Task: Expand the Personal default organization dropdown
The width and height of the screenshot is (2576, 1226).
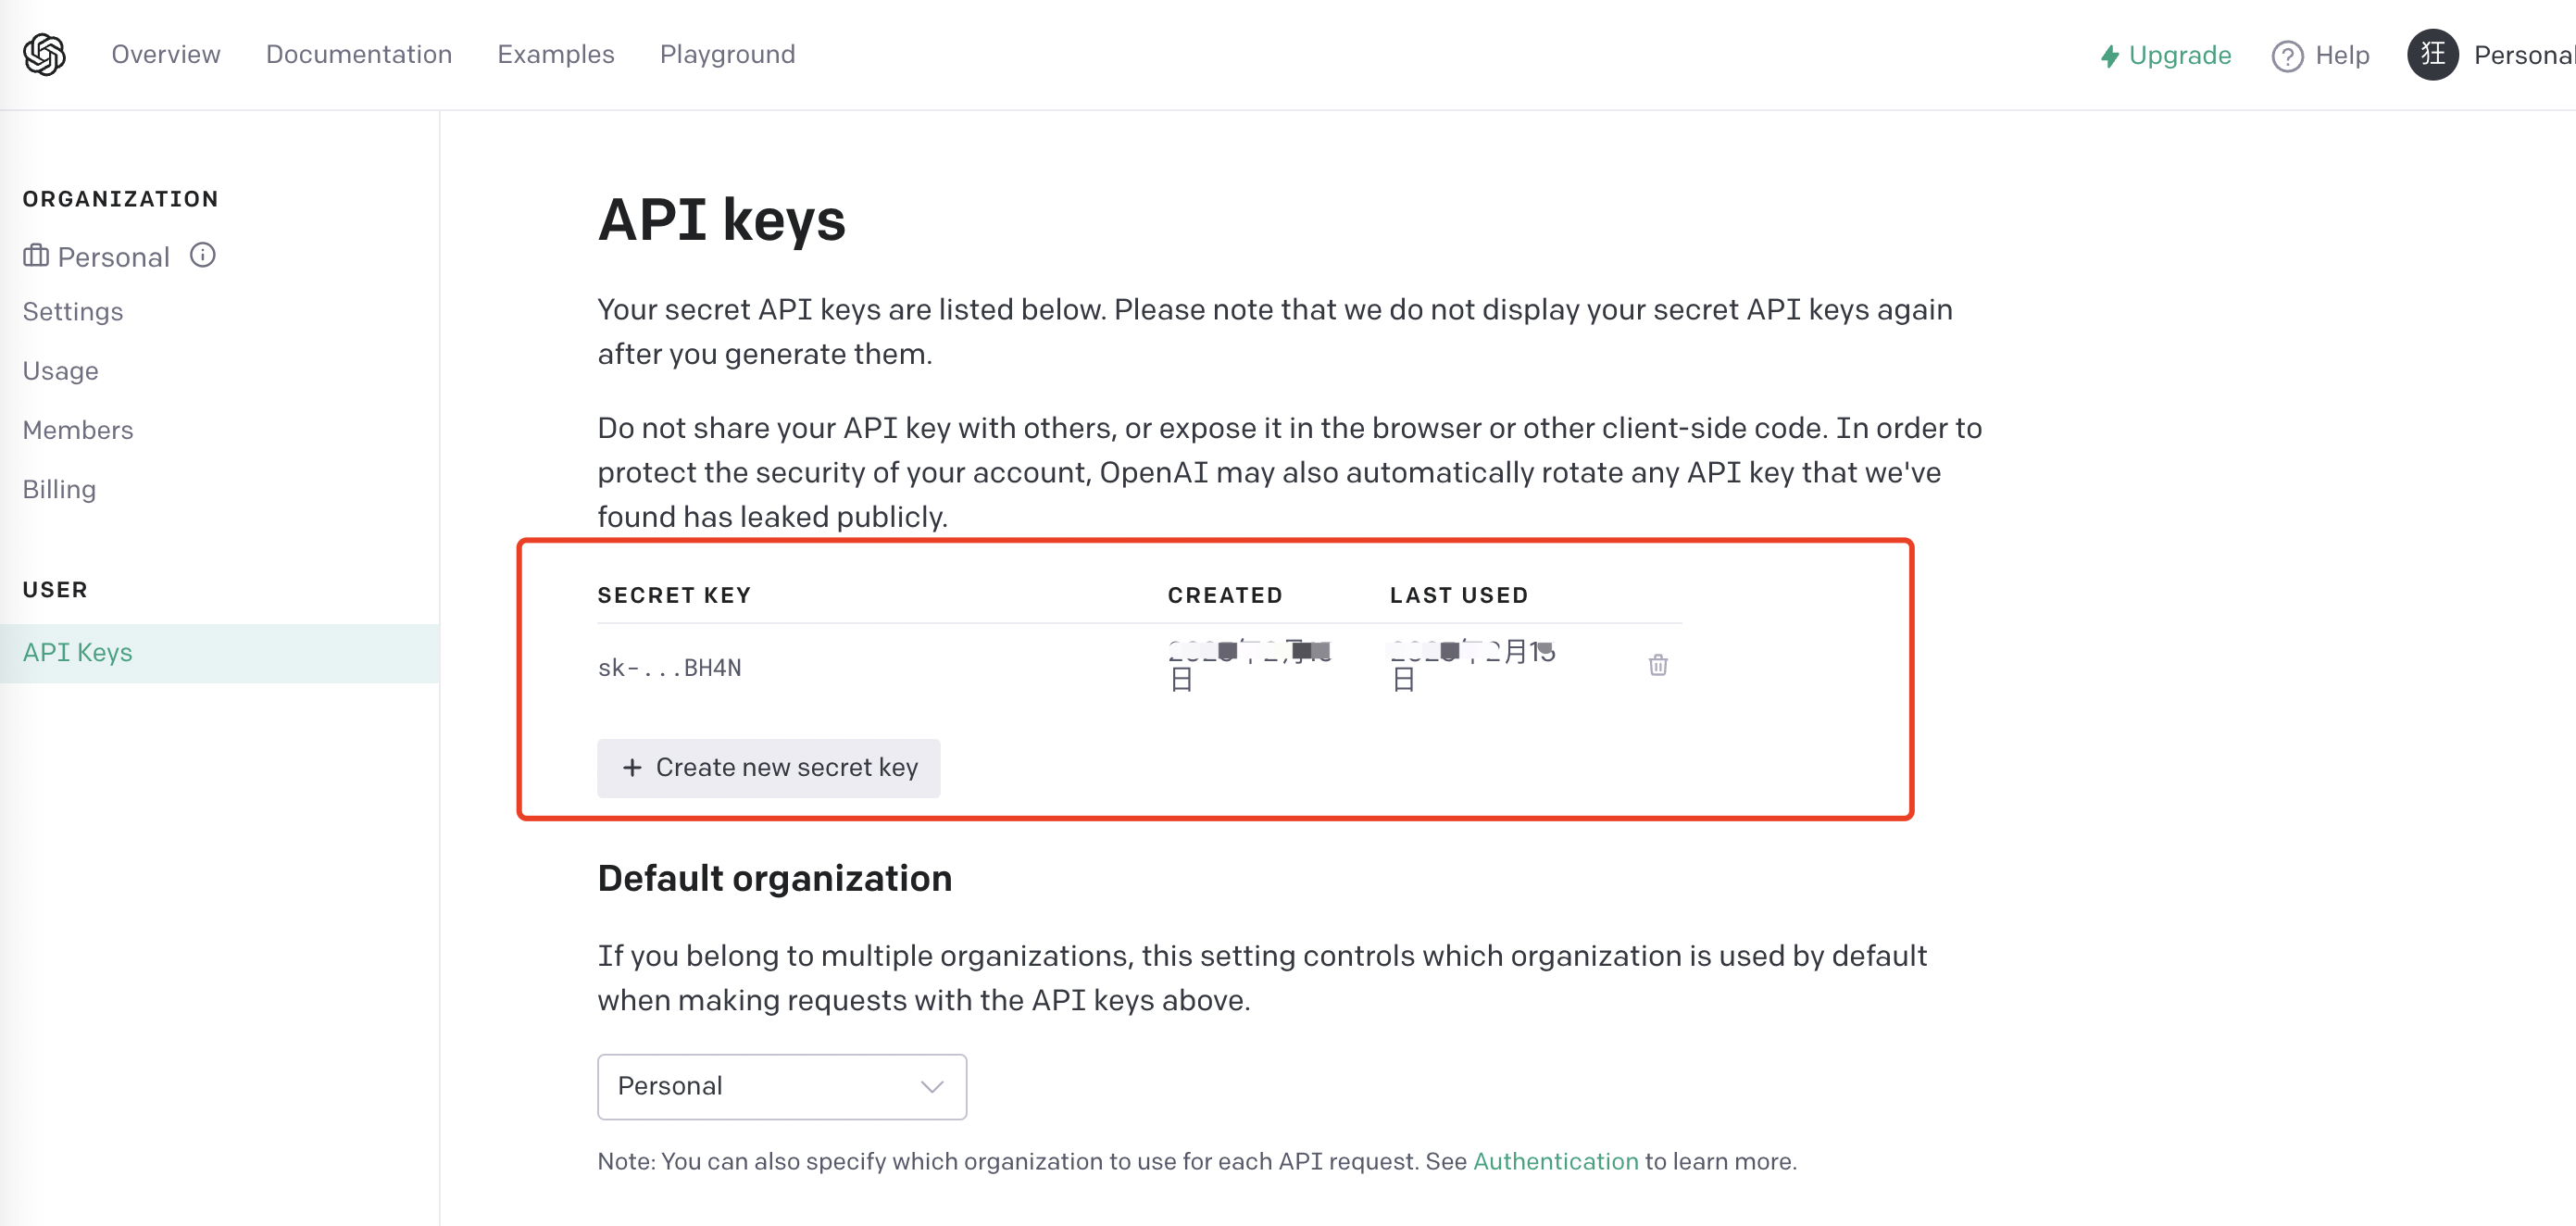Action: coord(781,1086)
